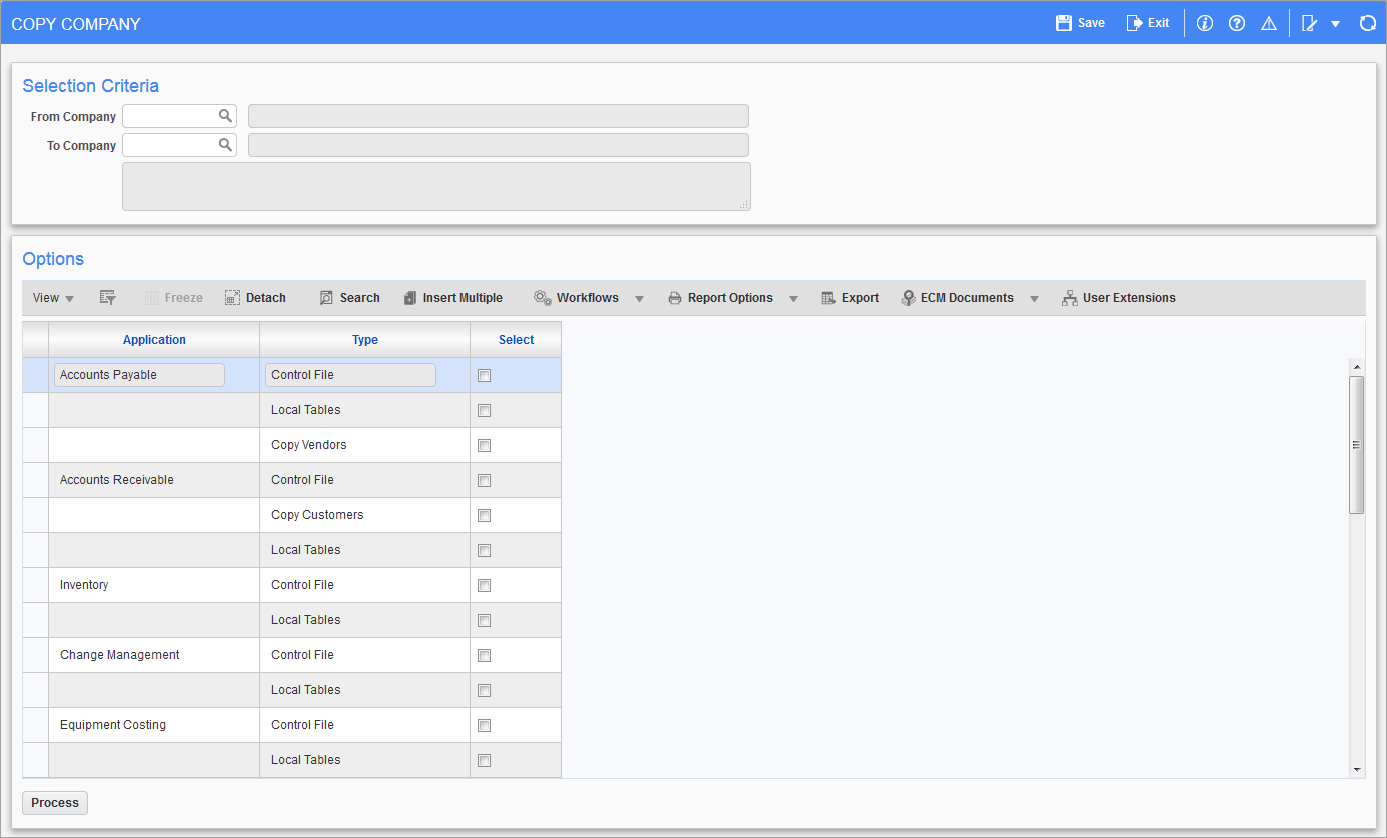Open the View dropdown menu
This screenshot has width=1387, height=838.
[53, 298]
